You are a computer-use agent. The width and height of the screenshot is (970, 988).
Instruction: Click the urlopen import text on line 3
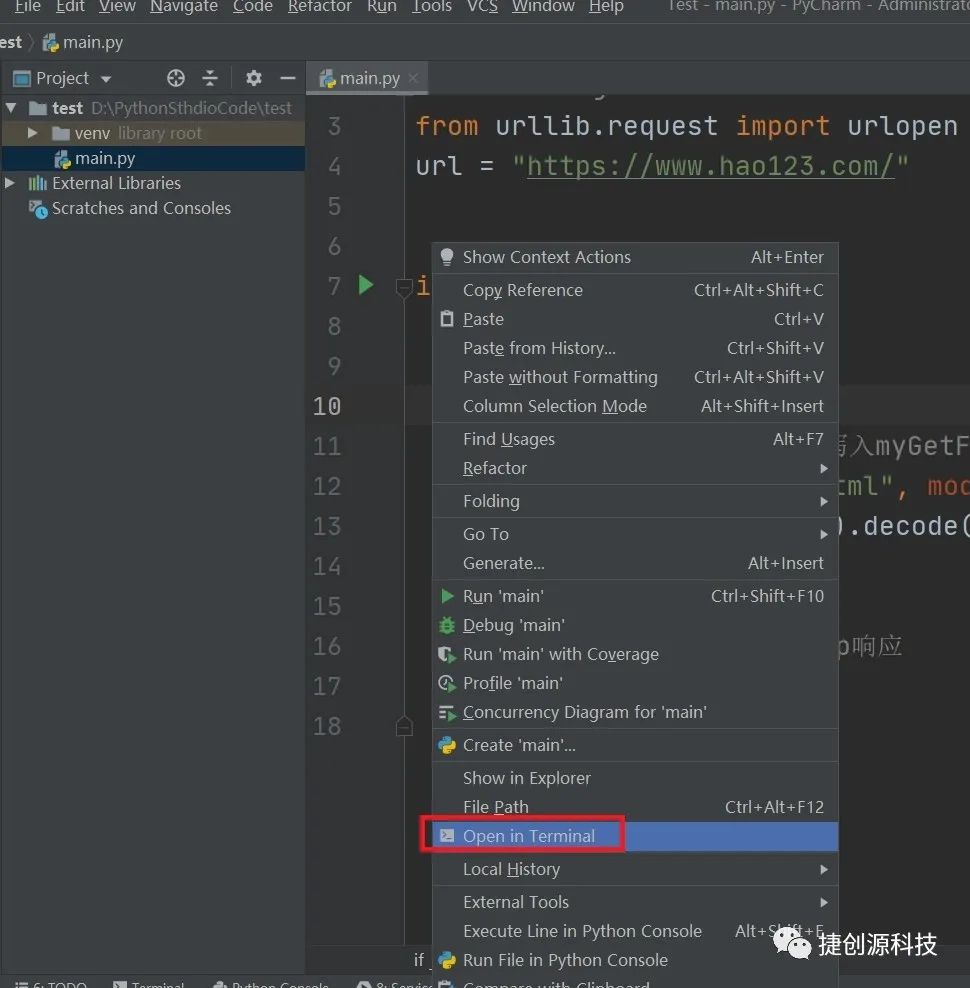click(903, 126)
